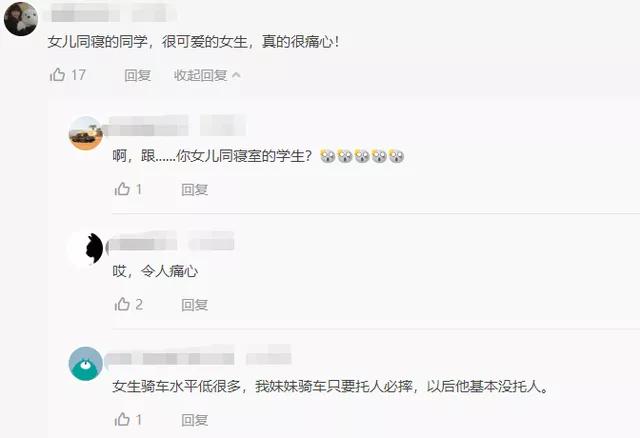Reply to the 女生骑车水平低很多 comment
This screenshot has height=438, width=640.
(195, 420)
